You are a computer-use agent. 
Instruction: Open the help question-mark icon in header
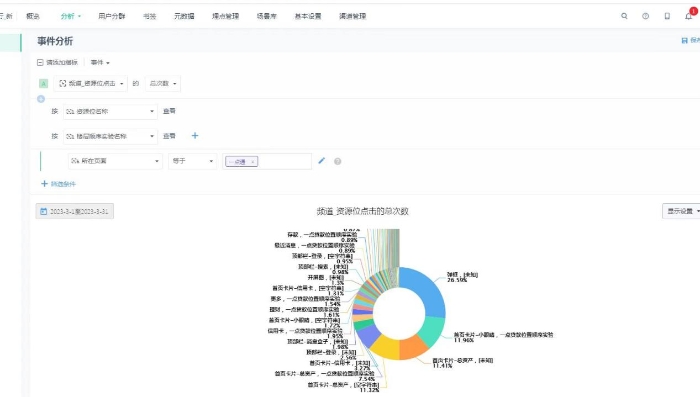pos(646,16)
